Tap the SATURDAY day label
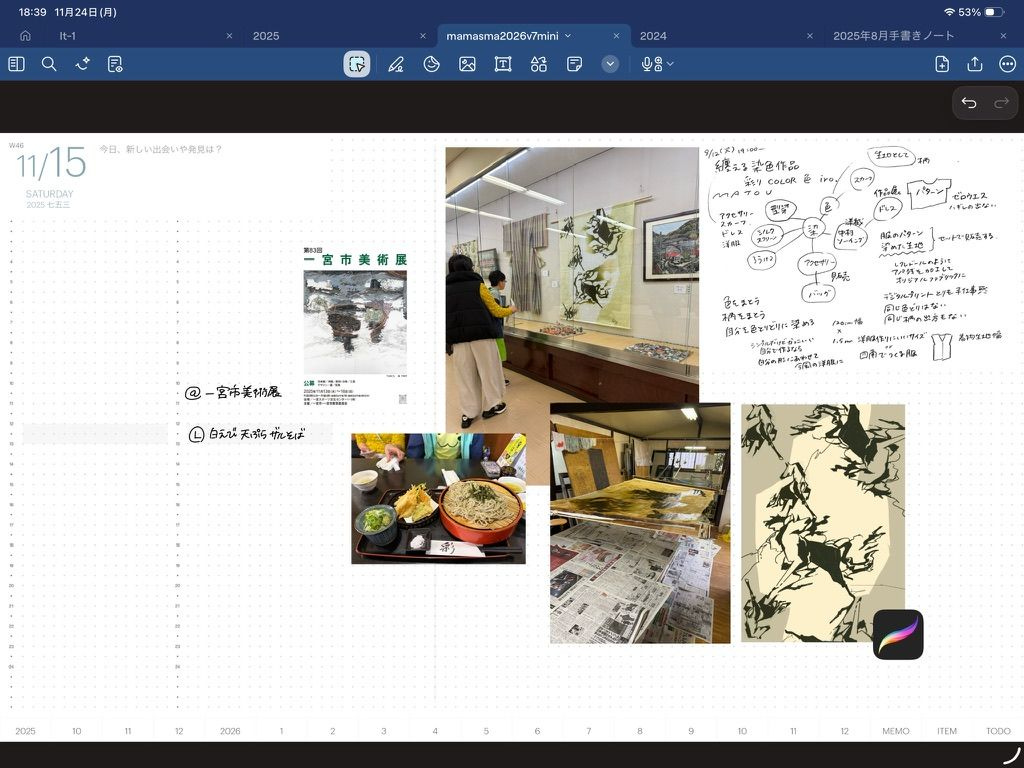The image size is (1024, 768). 50,194
